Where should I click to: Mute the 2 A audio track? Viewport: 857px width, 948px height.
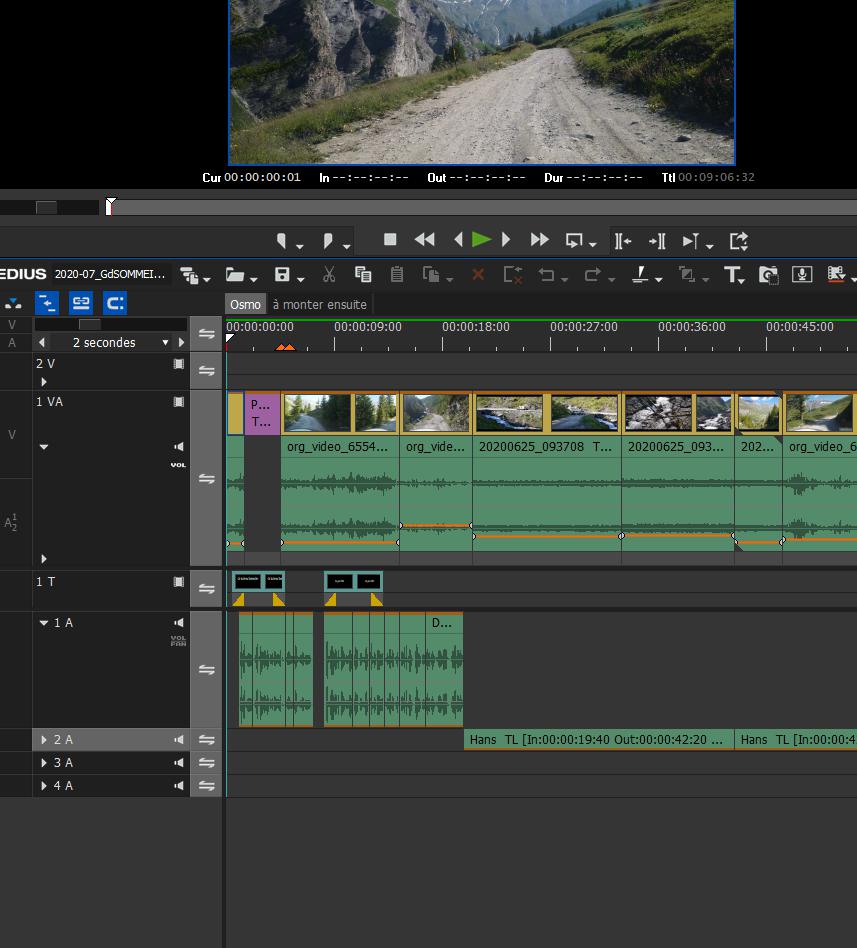click(x=179, y=740)
